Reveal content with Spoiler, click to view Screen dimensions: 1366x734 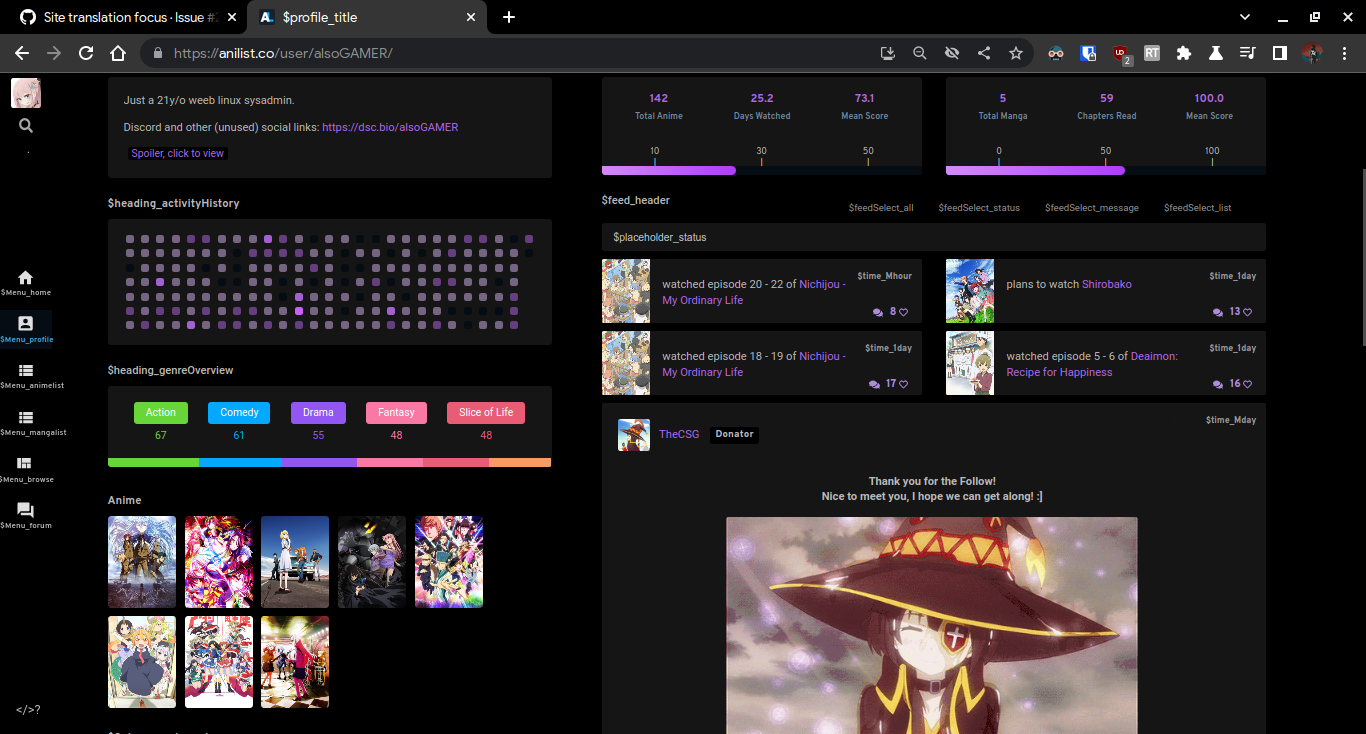pos(177,152)
